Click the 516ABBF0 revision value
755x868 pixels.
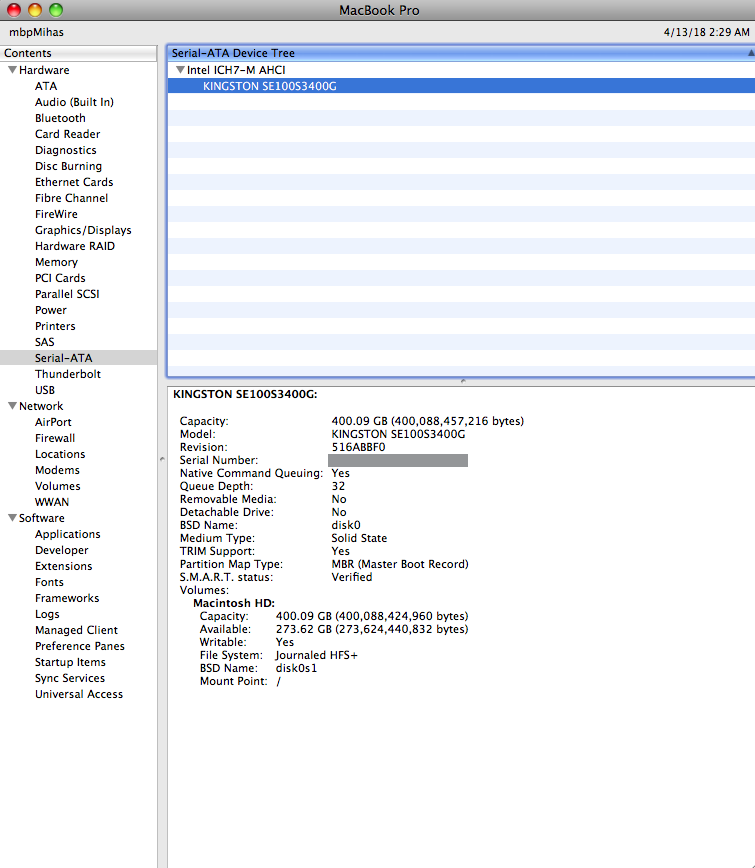click(x=358, y=447)
